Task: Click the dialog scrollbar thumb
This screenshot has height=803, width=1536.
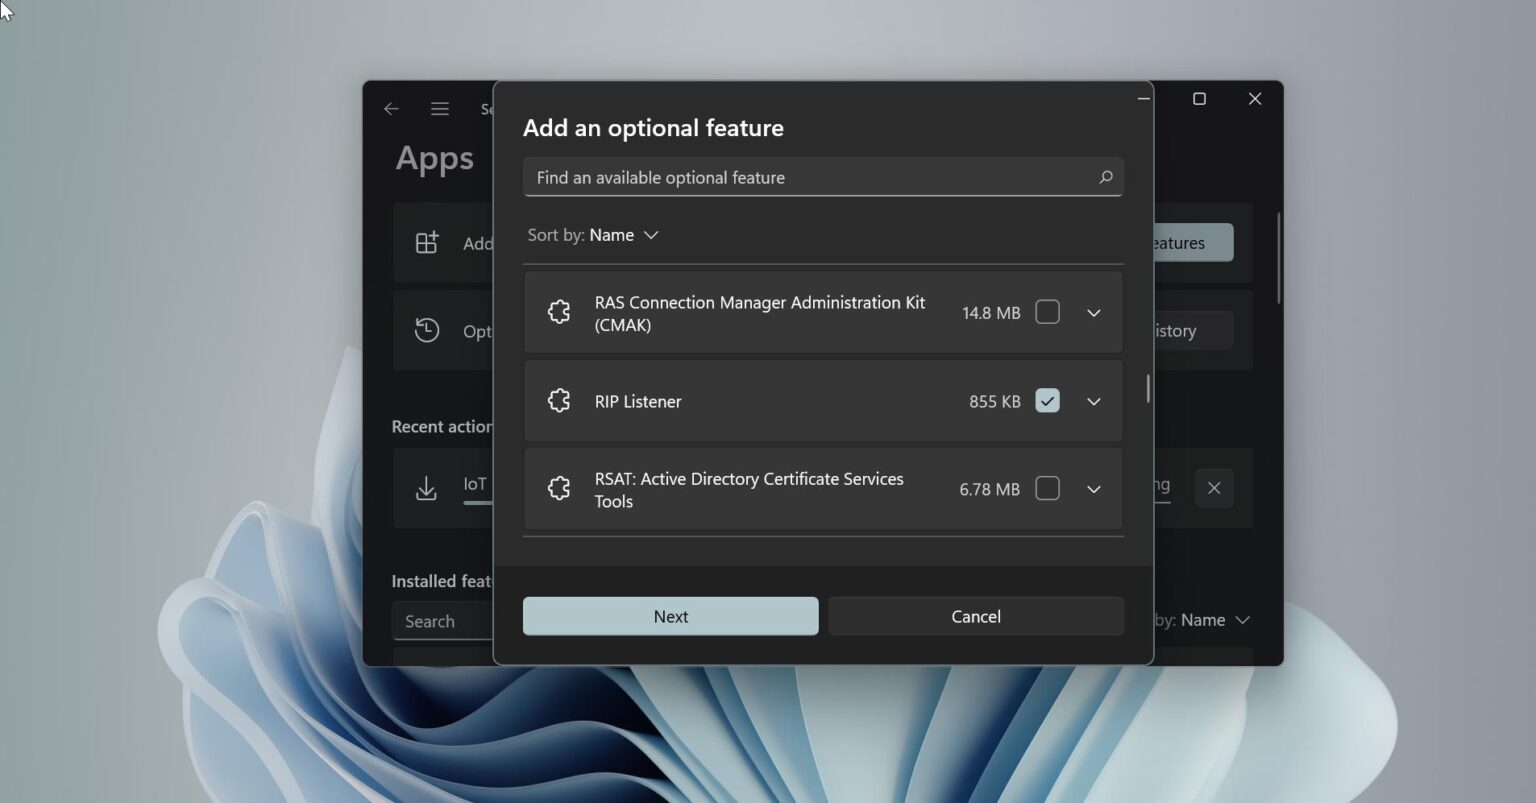Action: point(1146,390)
